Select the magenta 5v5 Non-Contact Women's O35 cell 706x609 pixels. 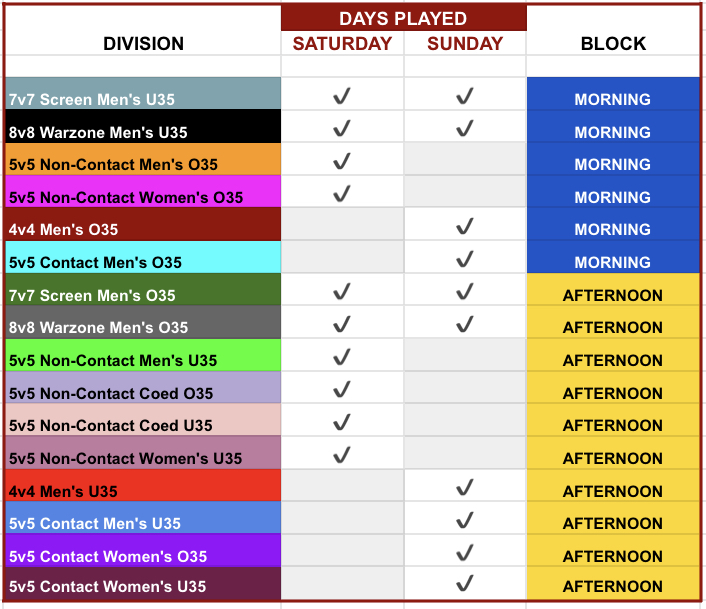(143, 195)
